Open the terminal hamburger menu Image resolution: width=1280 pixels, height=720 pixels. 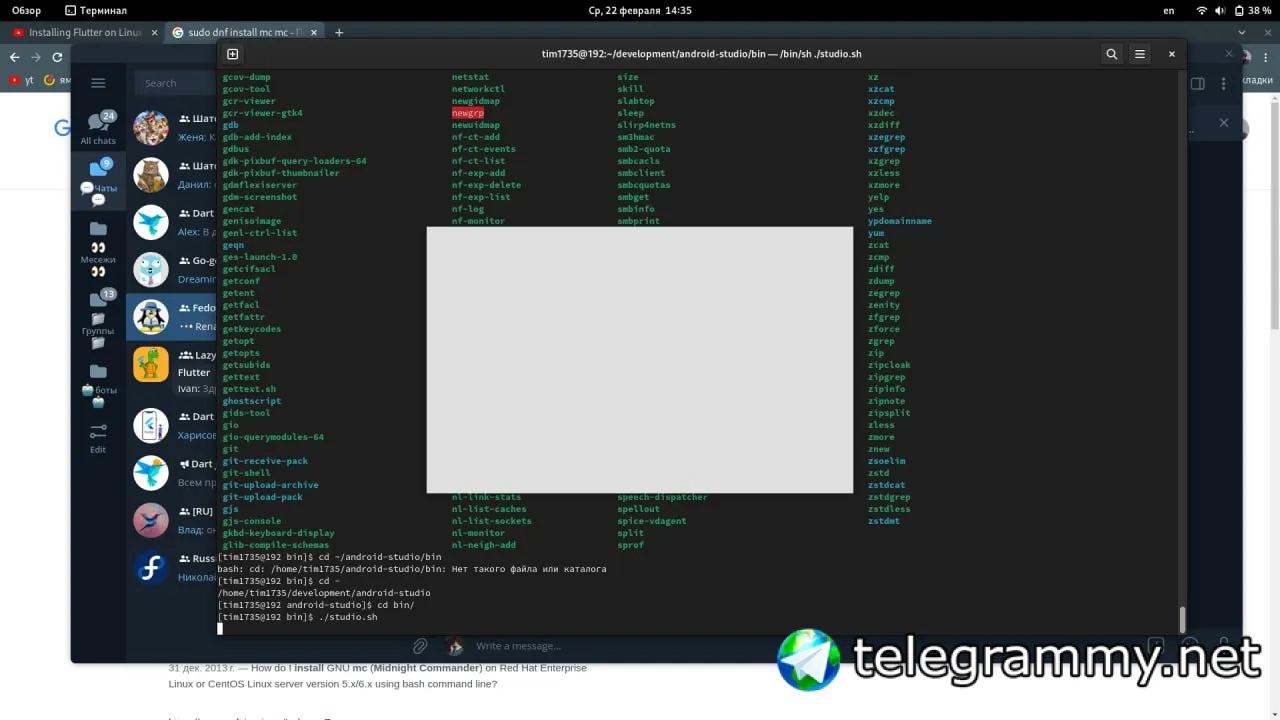click(x=1139, y=54)
